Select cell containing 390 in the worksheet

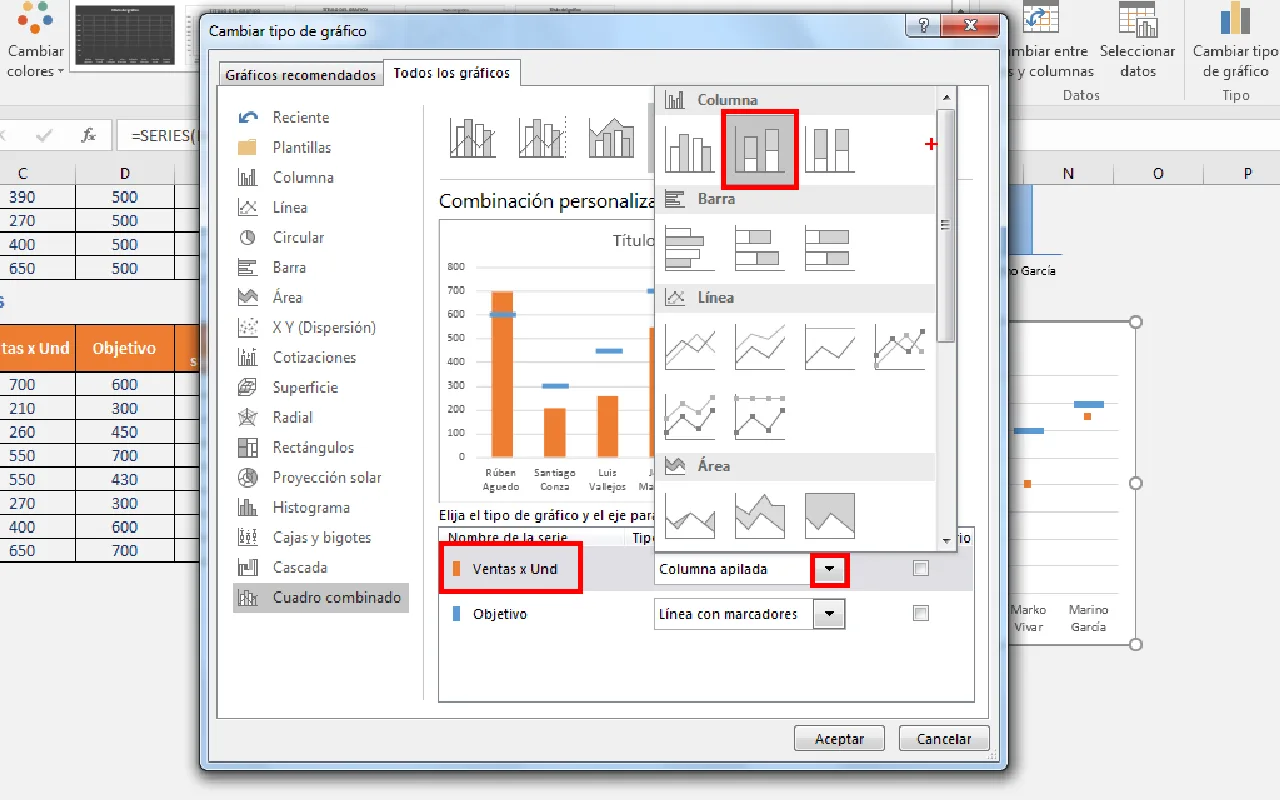[22, 197]
